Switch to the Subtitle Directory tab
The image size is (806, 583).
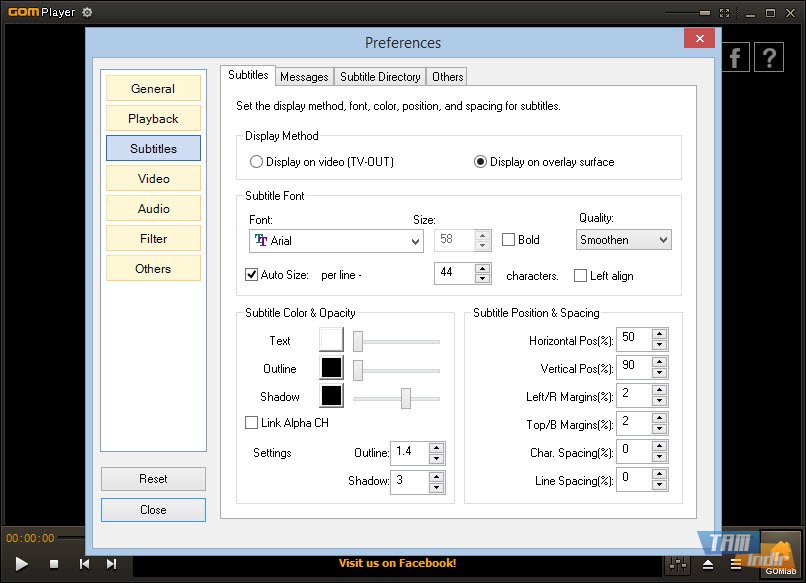coord(380,77)
